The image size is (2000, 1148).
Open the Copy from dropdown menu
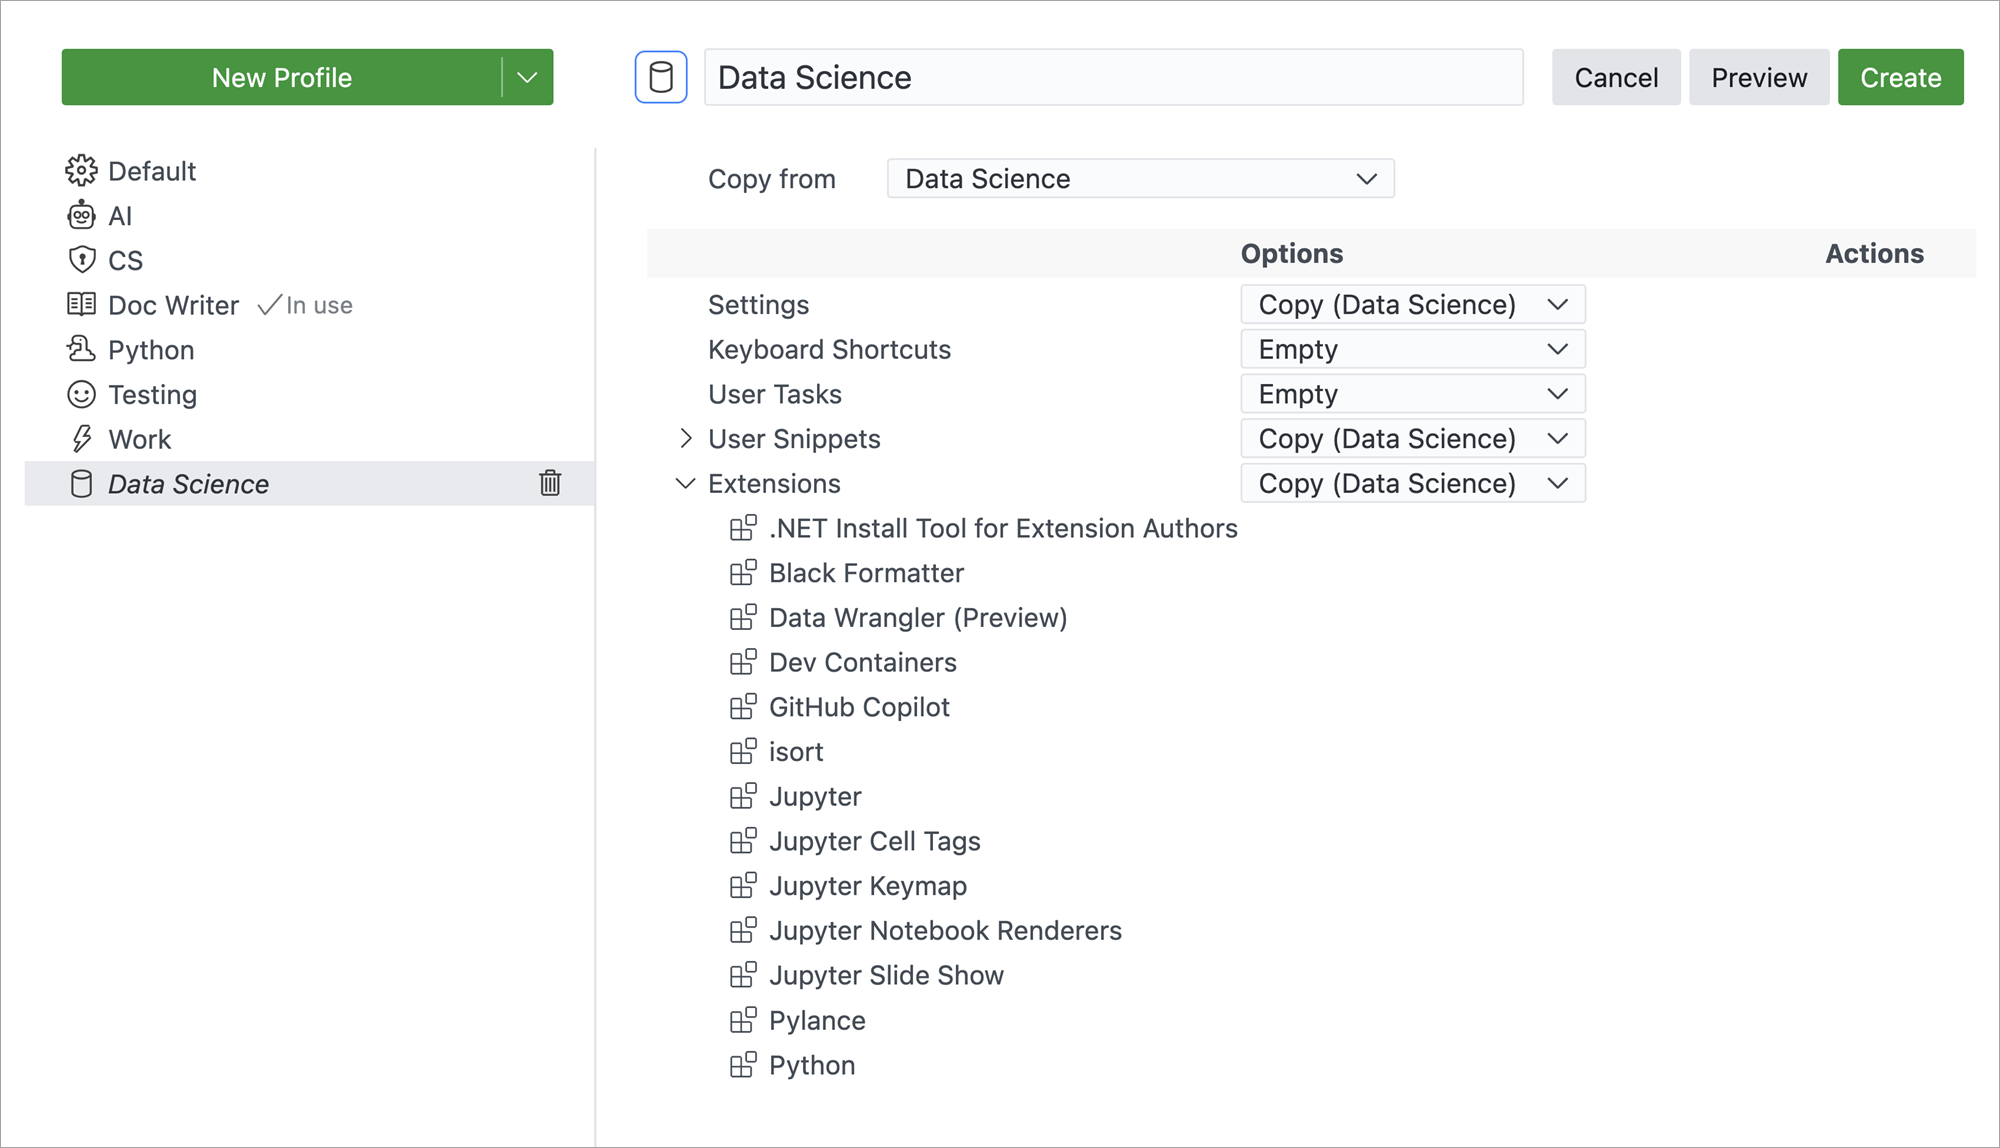click(x=1139, y=179)
